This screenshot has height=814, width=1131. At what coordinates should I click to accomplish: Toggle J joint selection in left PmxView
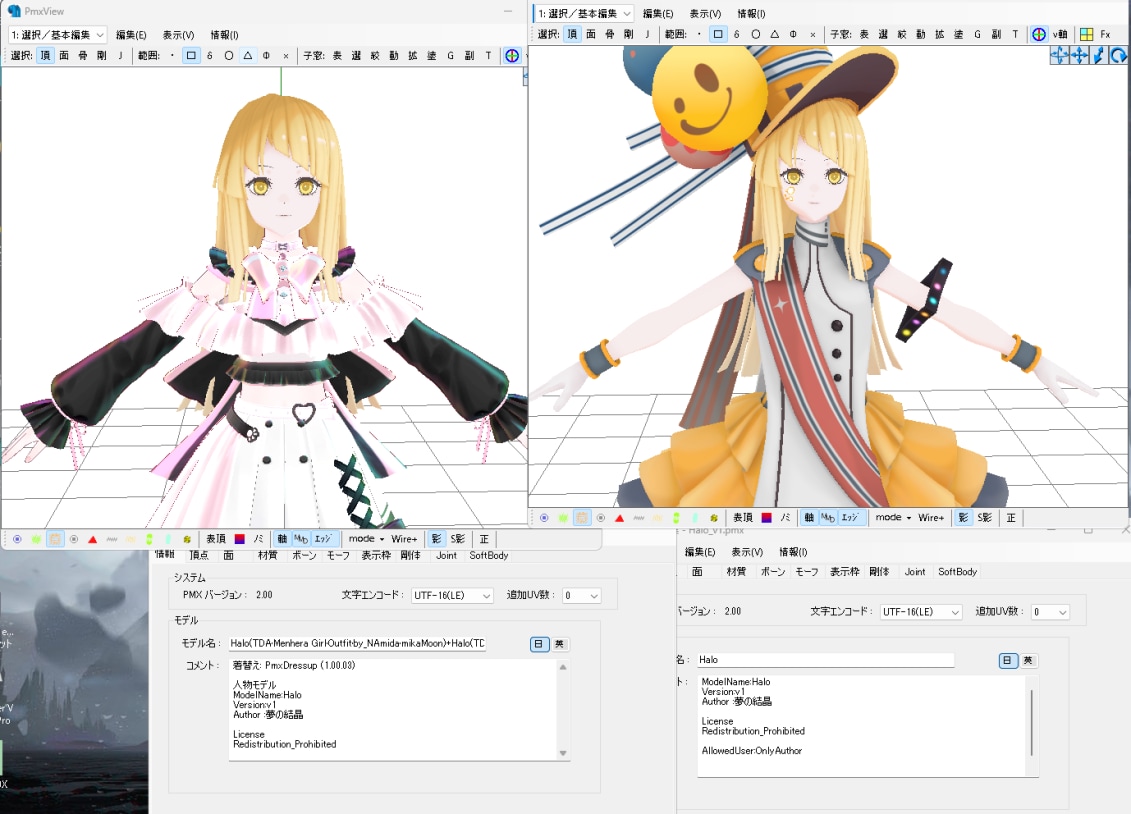[120, 56]
